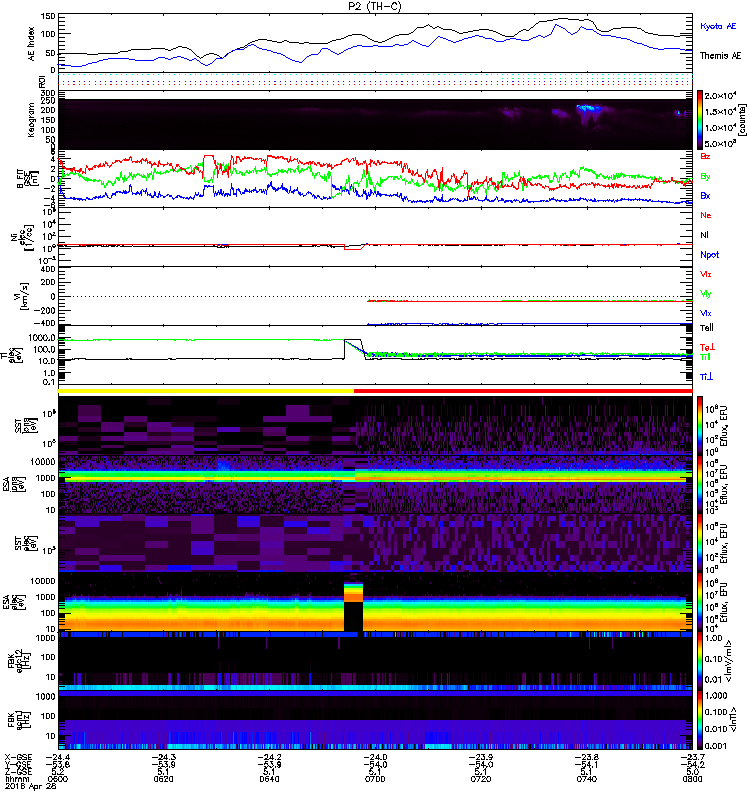Click the 0720 time axis label
750x800 pixels.
481,779
